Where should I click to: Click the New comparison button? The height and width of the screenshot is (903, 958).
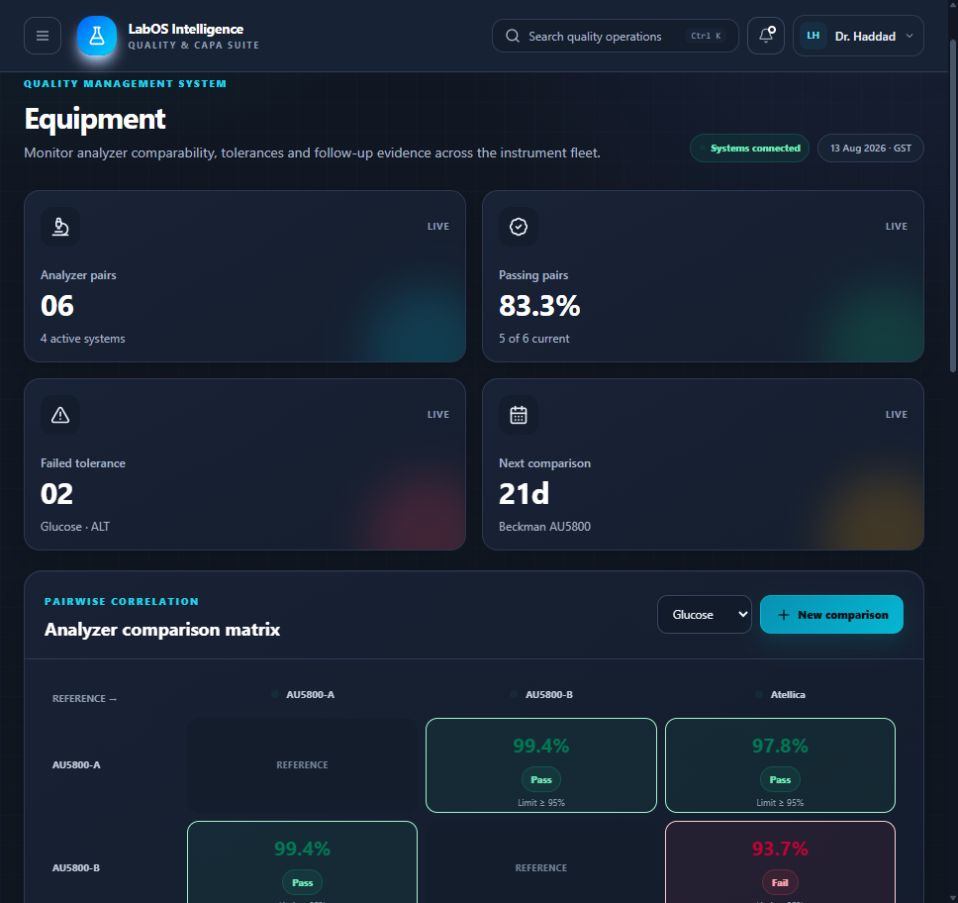pyautogui.click(x=832, y=615)
